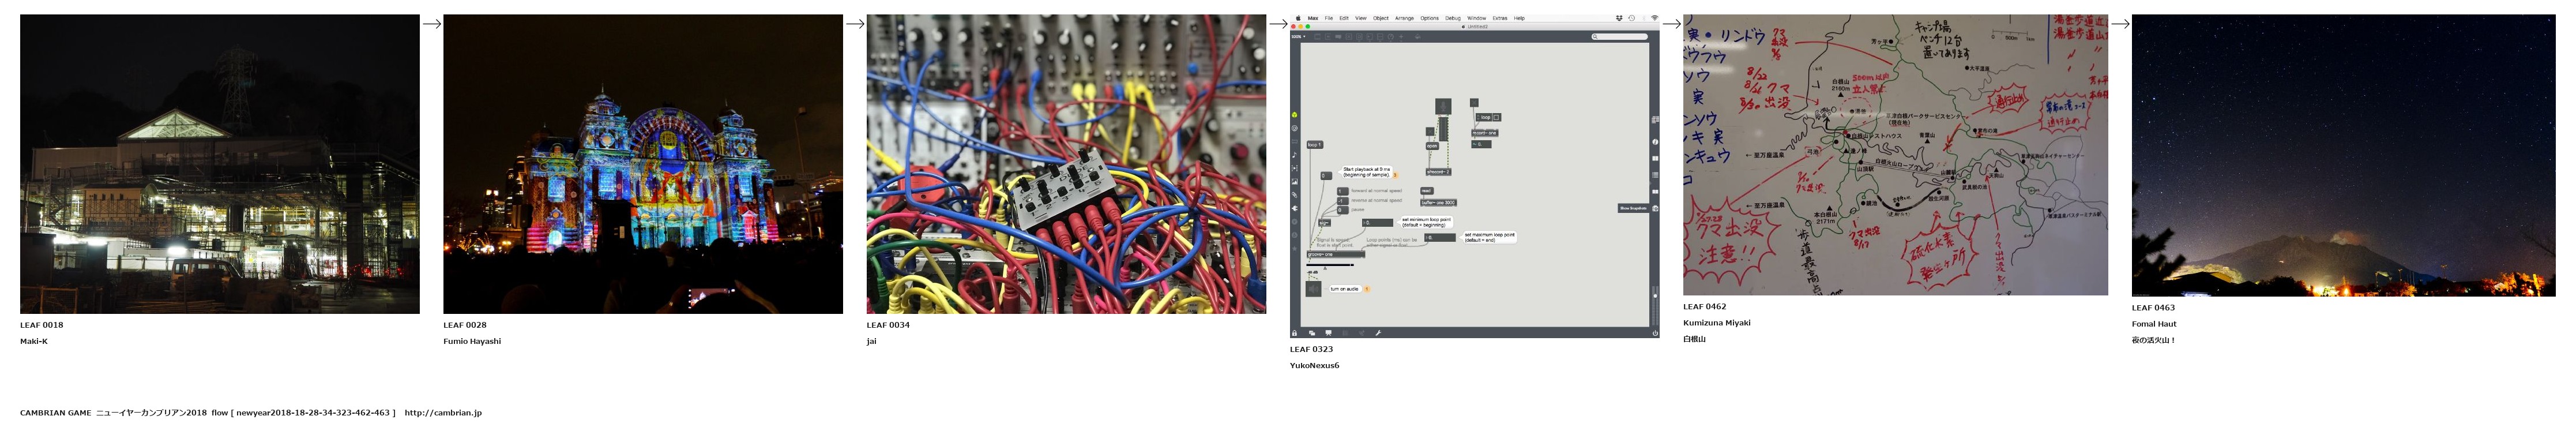
Task: Toggle the audio power button at bottom right
Action: (1655, 333)
